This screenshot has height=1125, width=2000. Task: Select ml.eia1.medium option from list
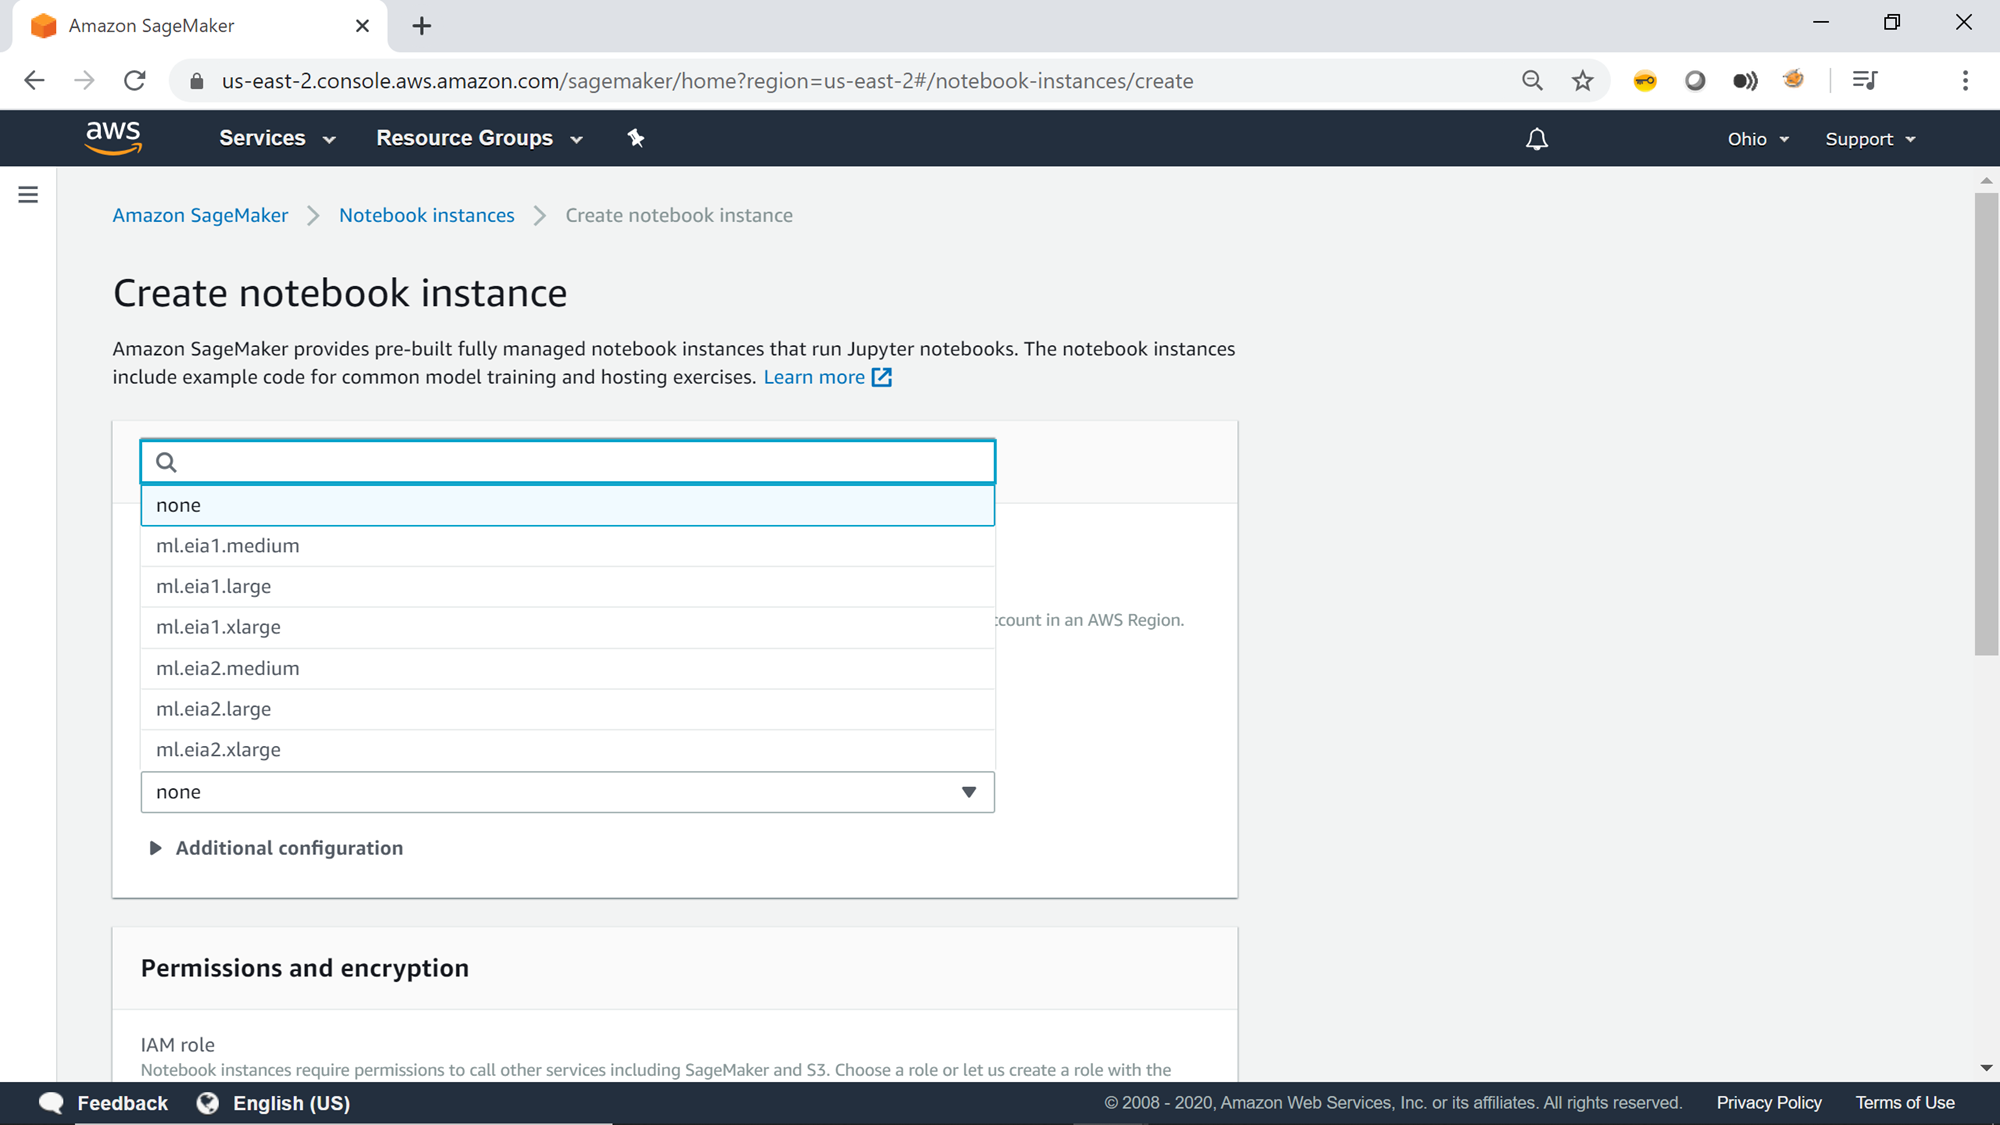(228, 546)
